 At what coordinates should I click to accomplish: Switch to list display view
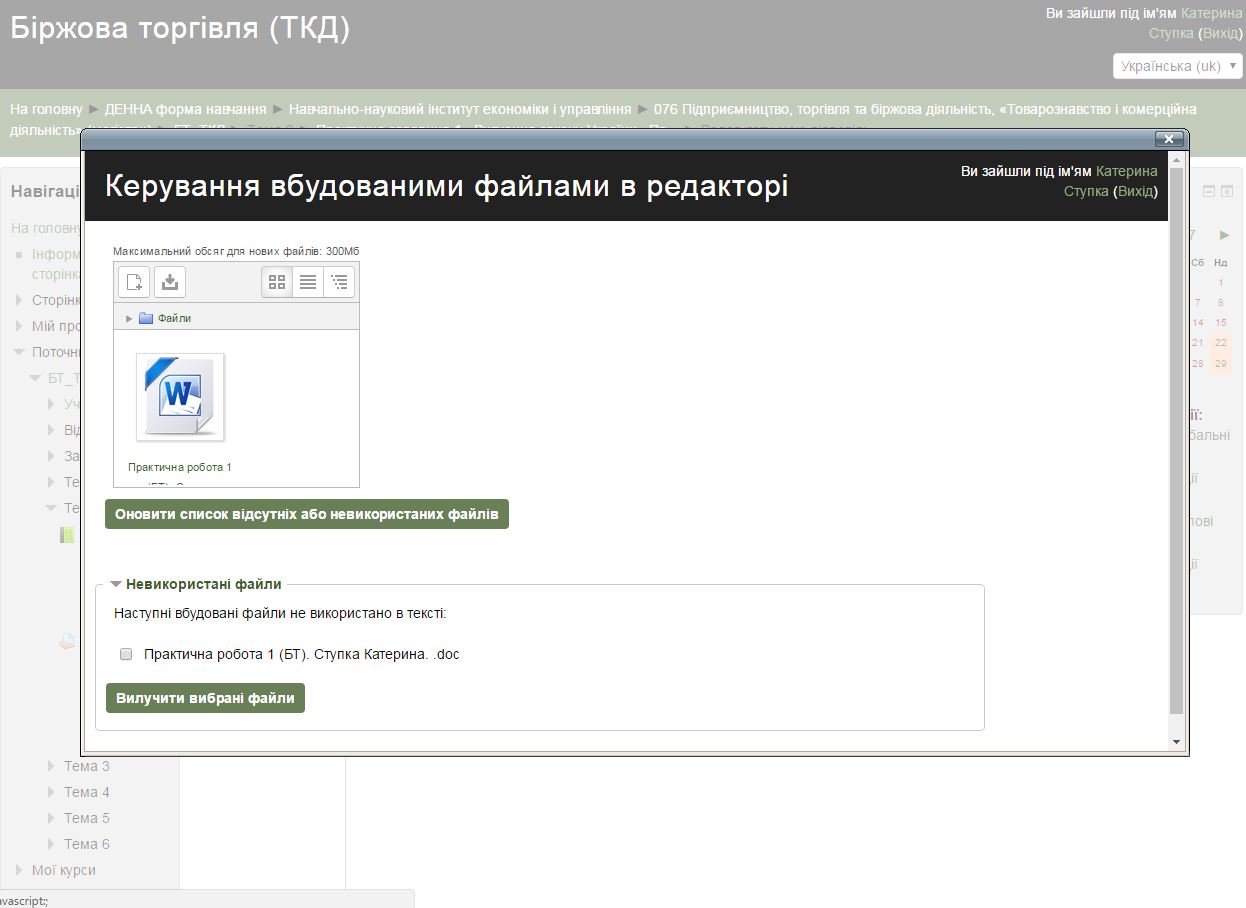(308, 281)
